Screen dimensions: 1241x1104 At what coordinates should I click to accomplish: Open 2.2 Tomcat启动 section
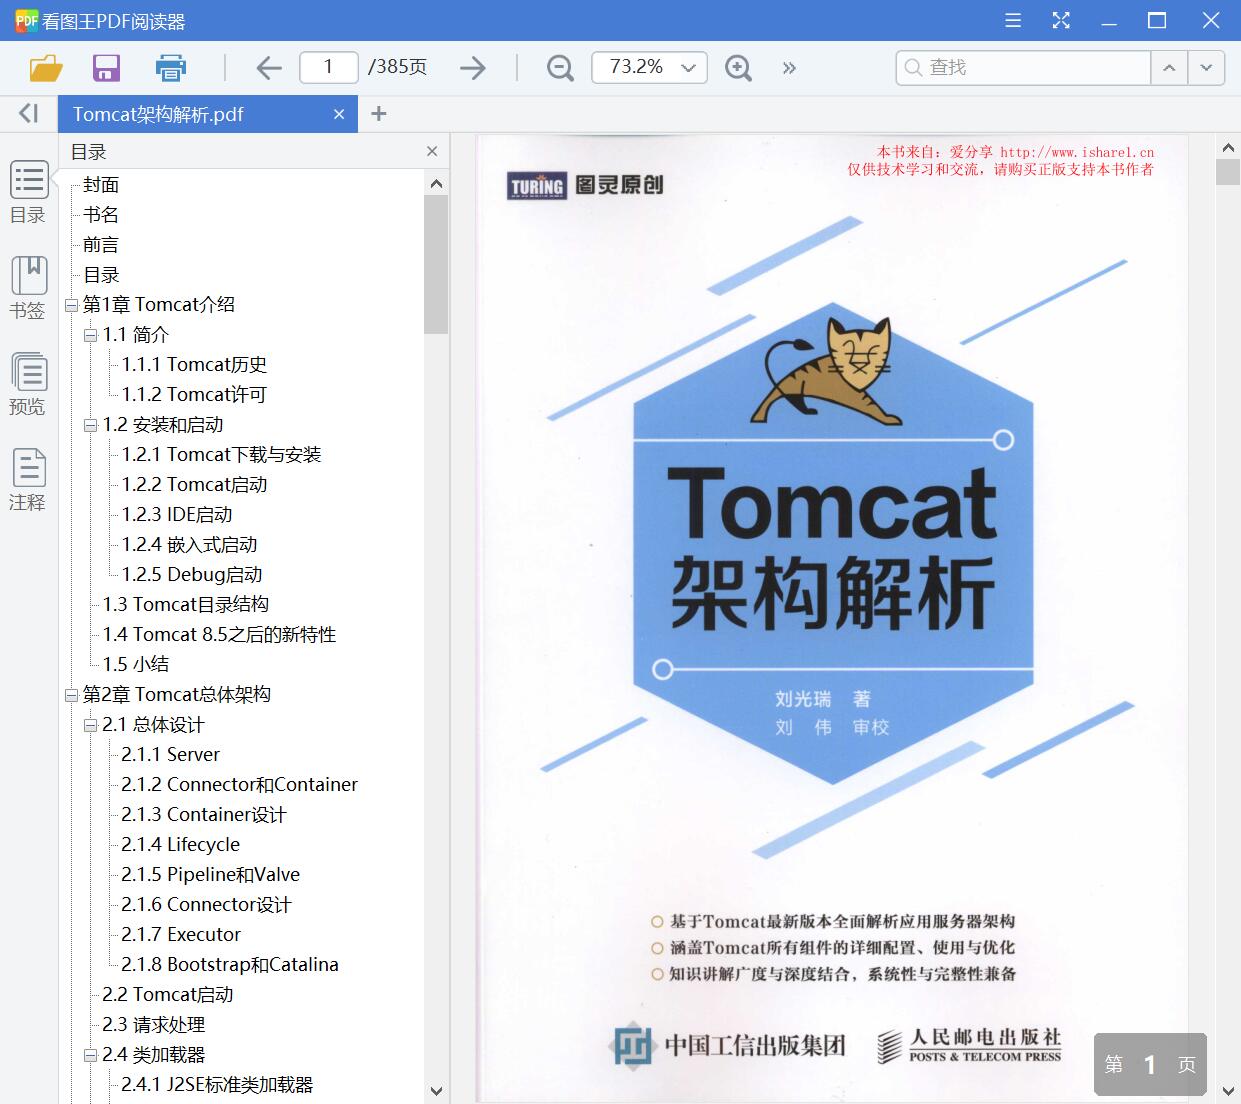168,995
